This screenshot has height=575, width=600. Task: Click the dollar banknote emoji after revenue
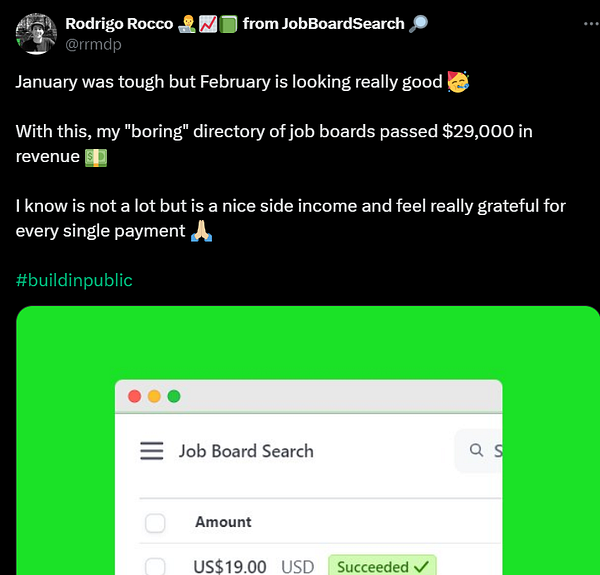[x=96, y=158]
